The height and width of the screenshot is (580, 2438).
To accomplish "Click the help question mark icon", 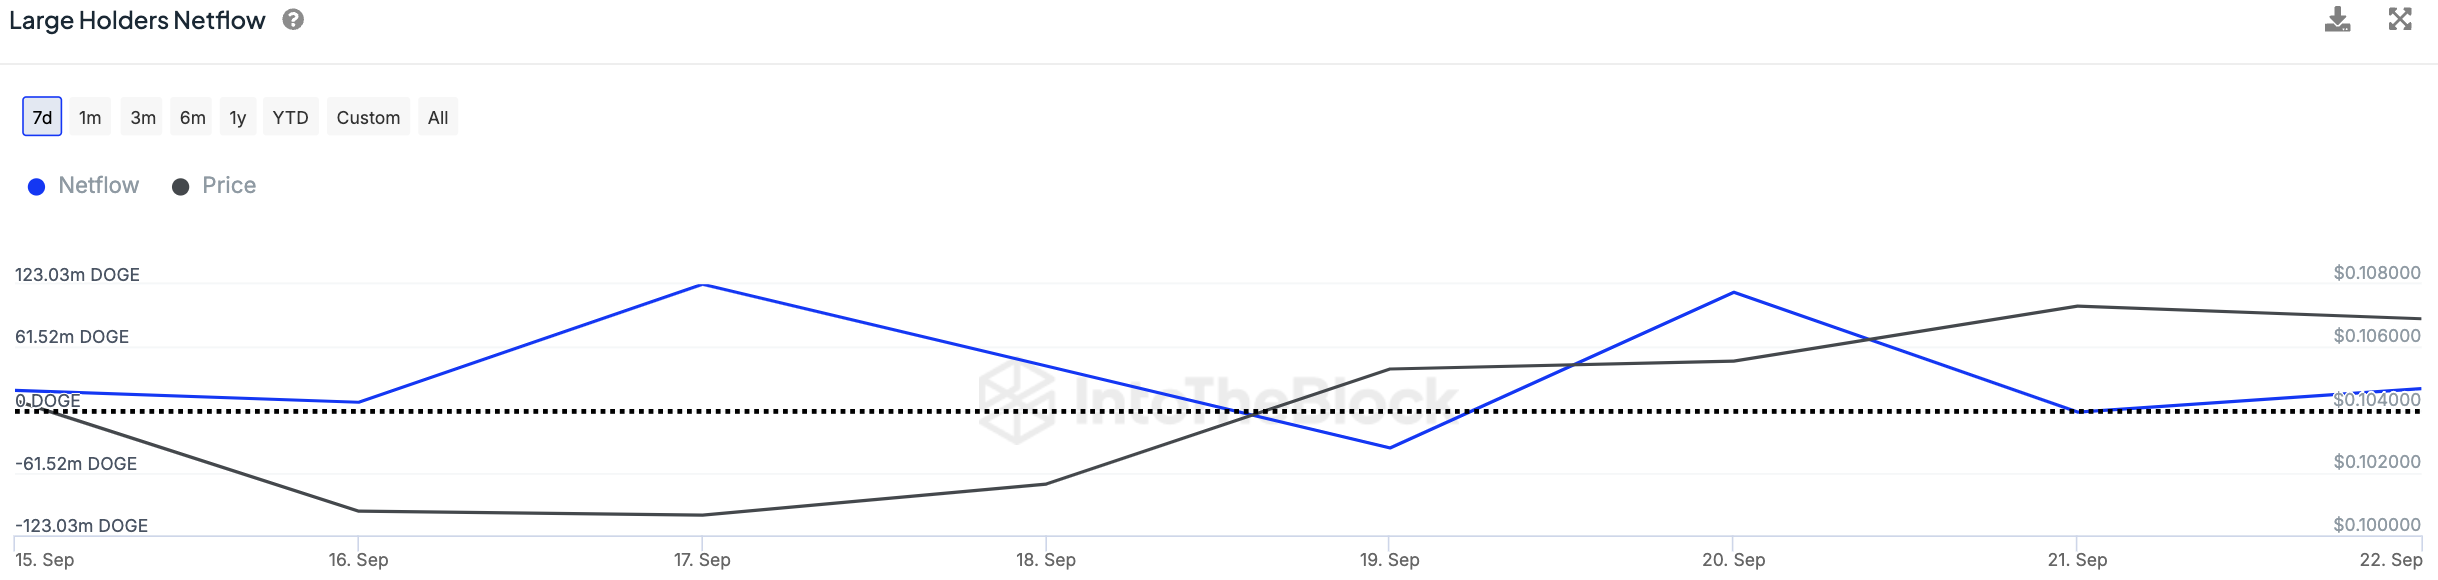I will coord(293,20).
